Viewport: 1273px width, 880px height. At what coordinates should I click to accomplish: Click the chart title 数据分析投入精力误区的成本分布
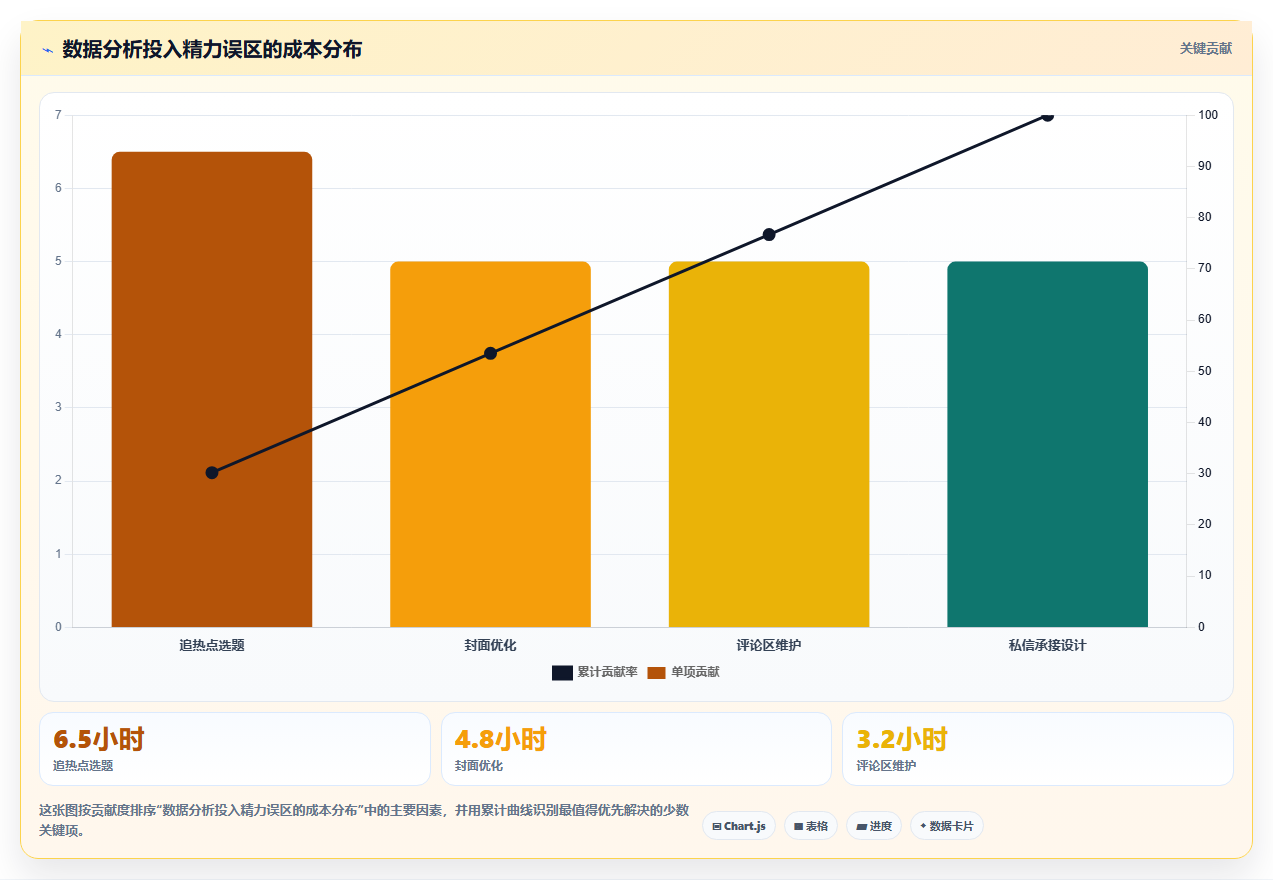click(x=212, y=49)
